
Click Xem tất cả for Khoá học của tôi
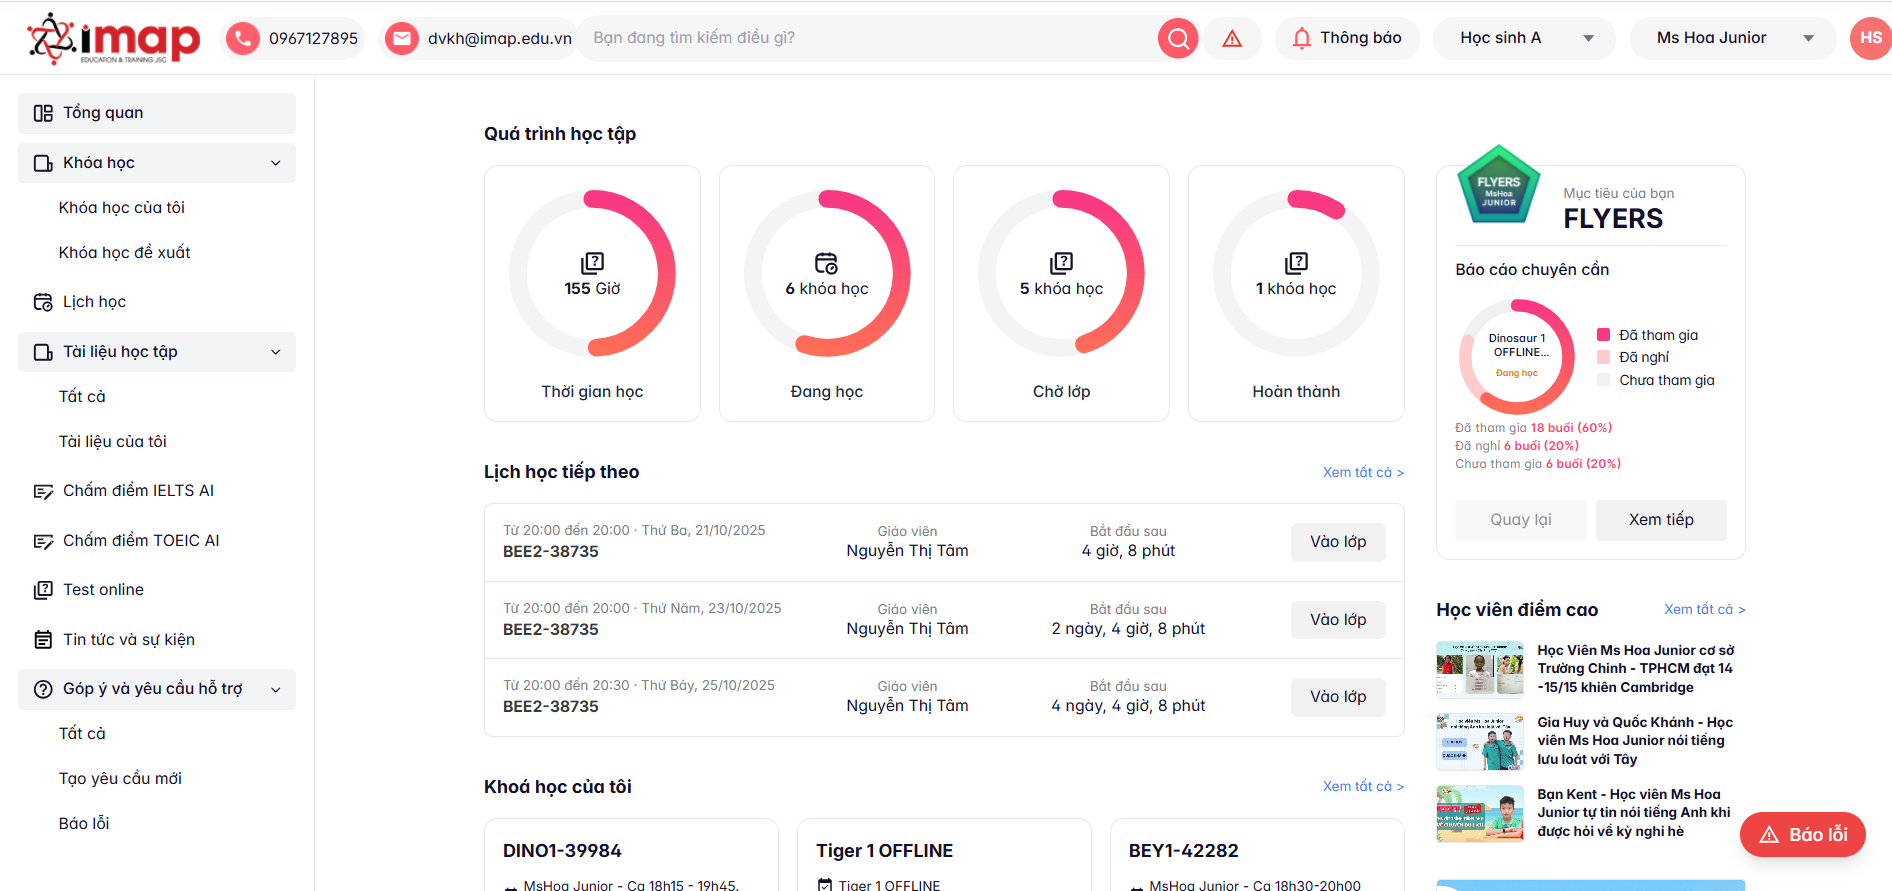1363,786
